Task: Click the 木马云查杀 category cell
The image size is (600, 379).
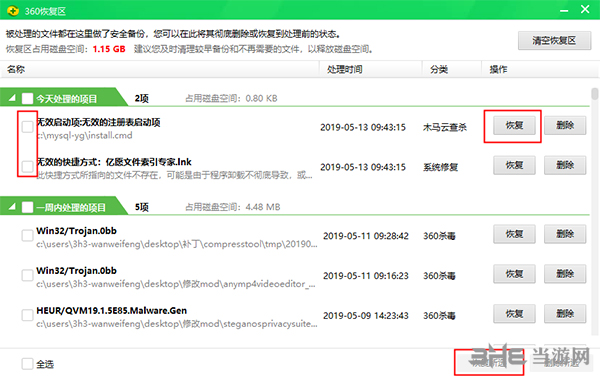Action: tap(445, 127)
